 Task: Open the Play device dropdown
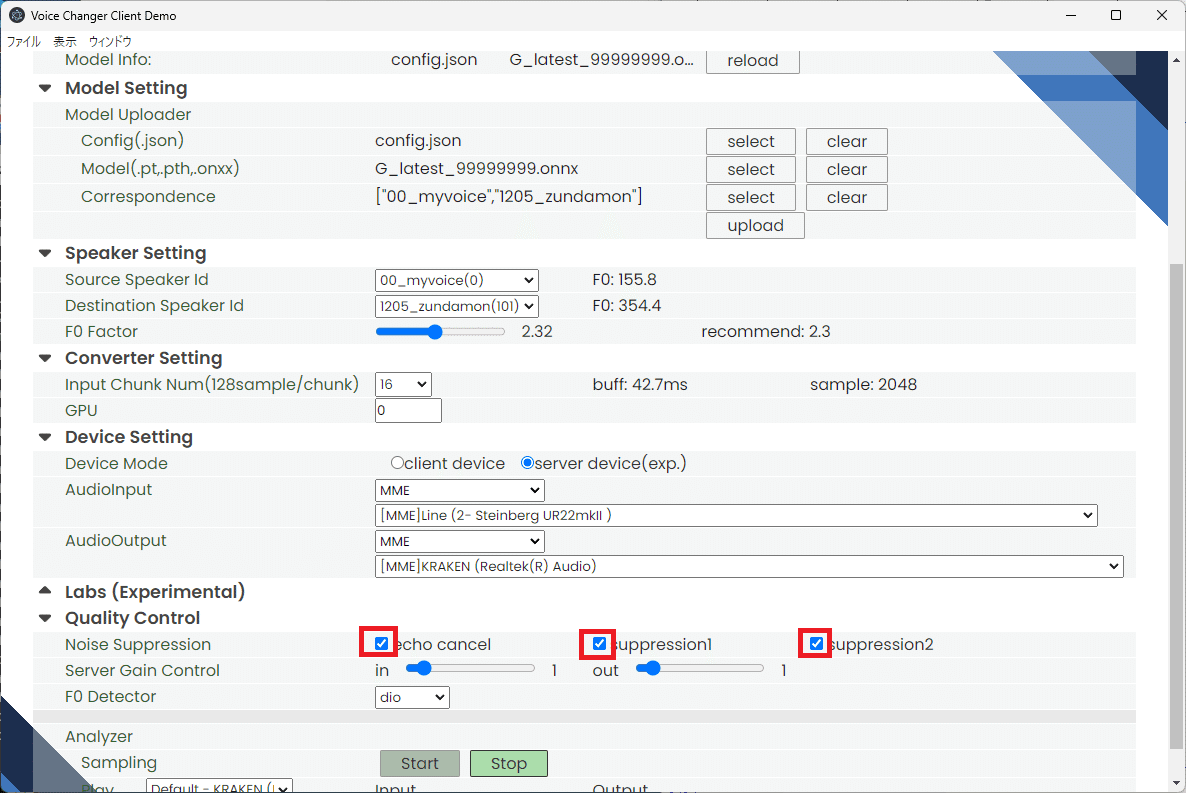[x=219, y=787]
